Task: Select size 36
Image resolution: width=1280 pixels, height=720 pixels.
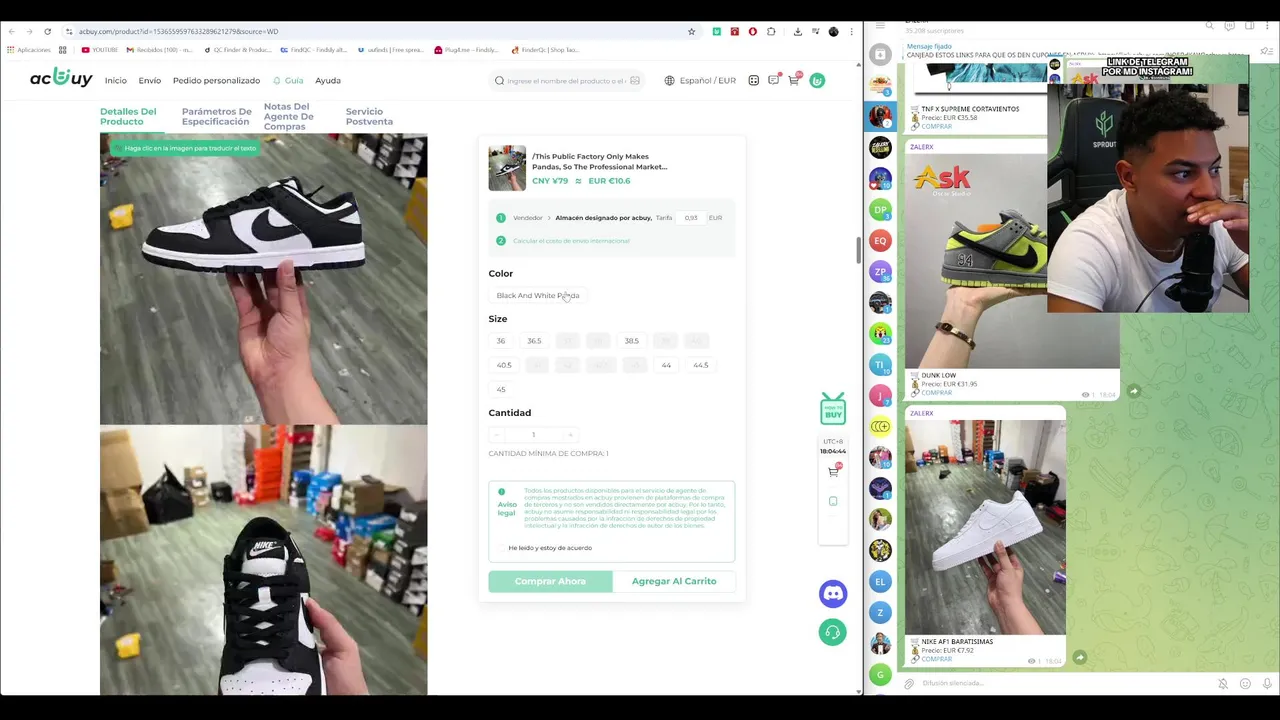Action: (501, 341)
